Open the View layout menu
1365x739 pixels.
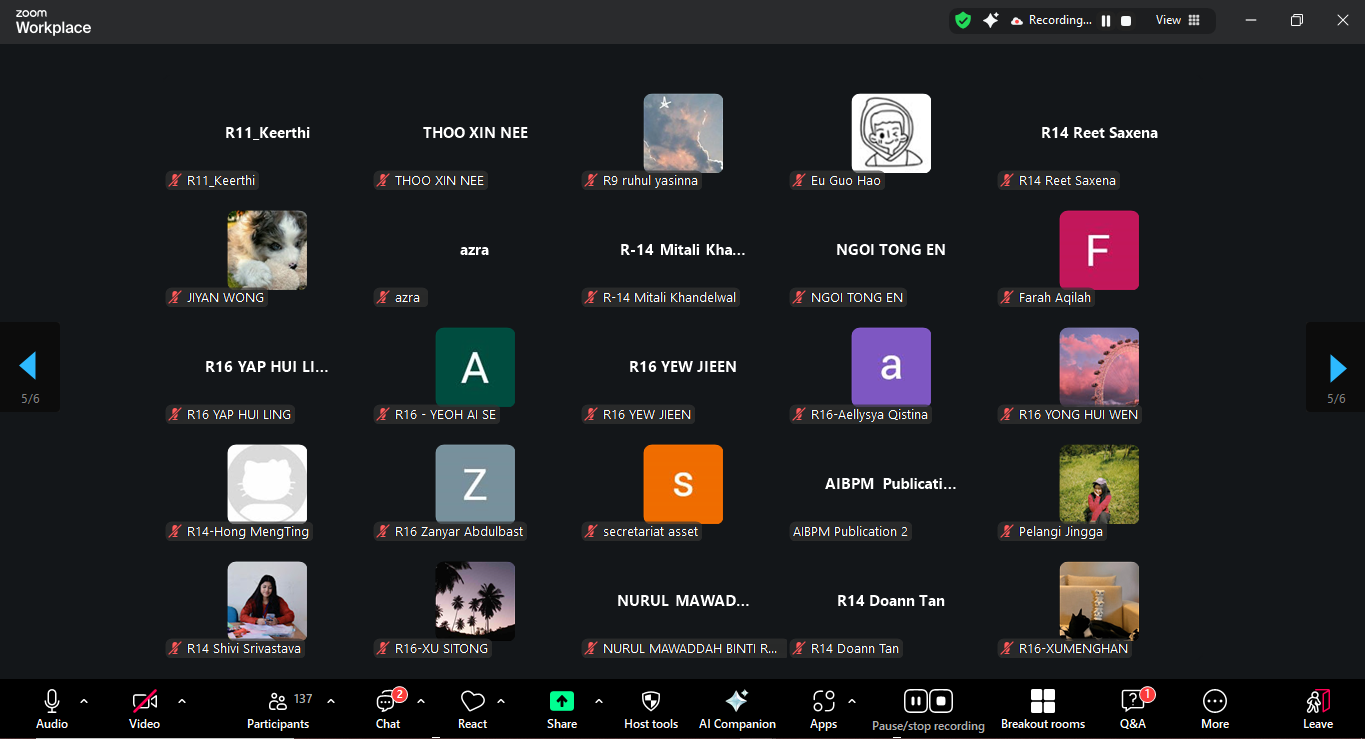pyautogui.click(x=1178, y=20)
